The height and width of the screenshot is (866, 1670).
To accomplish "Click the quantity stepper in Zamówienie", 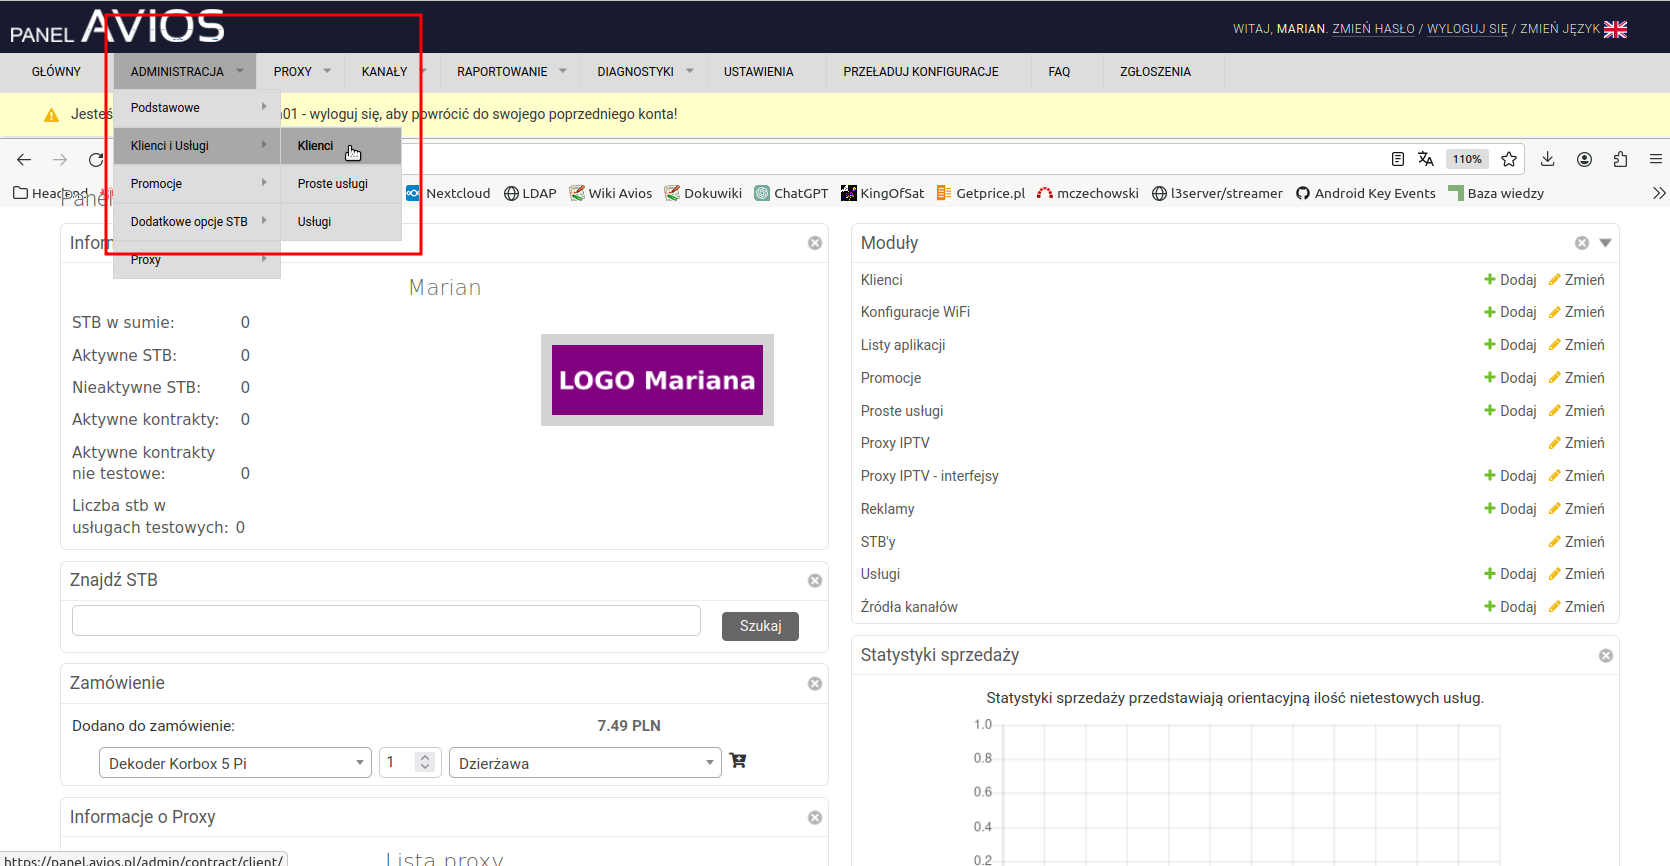I will [425, 762].
